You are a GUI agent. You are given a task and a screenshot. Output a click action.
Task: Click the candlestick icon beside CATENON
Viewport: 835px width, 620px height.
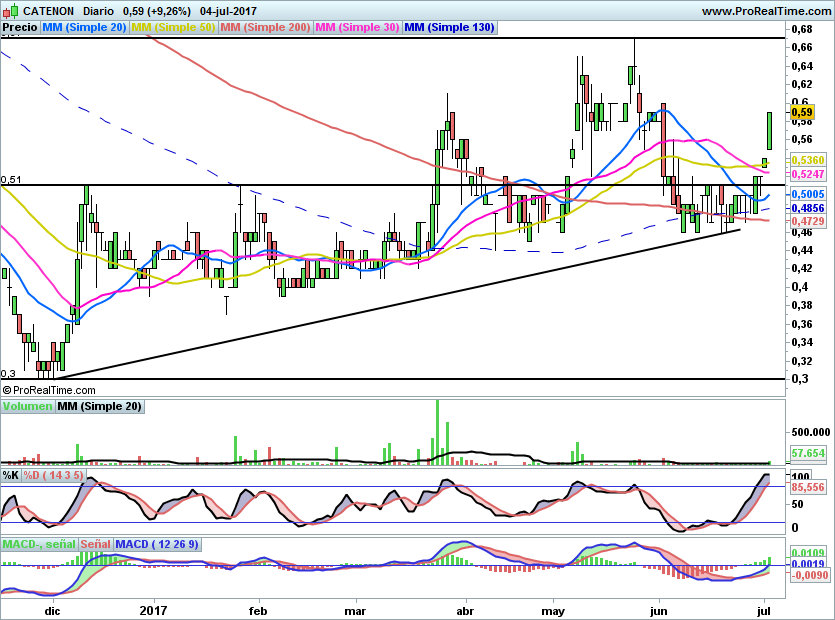(10, 10)
